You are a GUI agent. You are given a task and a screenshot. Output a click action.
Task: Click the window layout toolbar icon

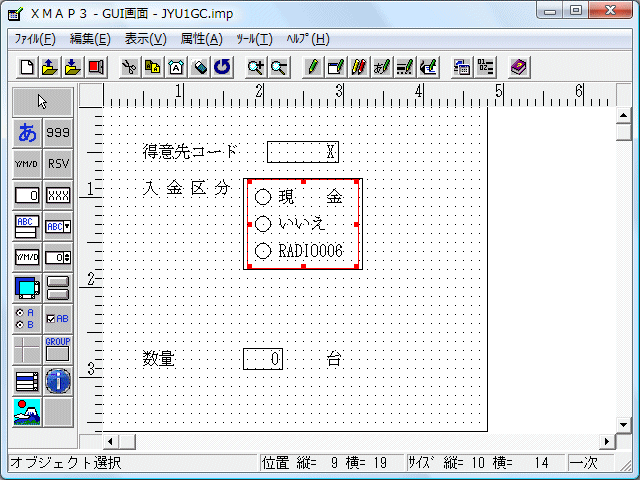click(x=462, y=67)
